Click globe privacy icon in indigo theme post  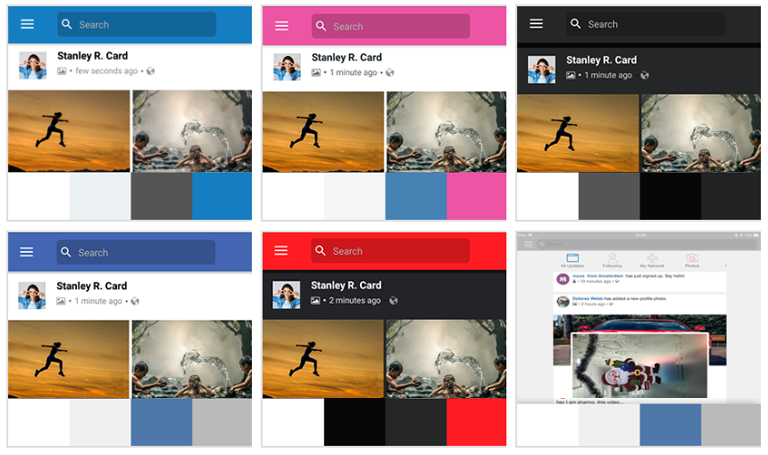click(x=135, y=301)
